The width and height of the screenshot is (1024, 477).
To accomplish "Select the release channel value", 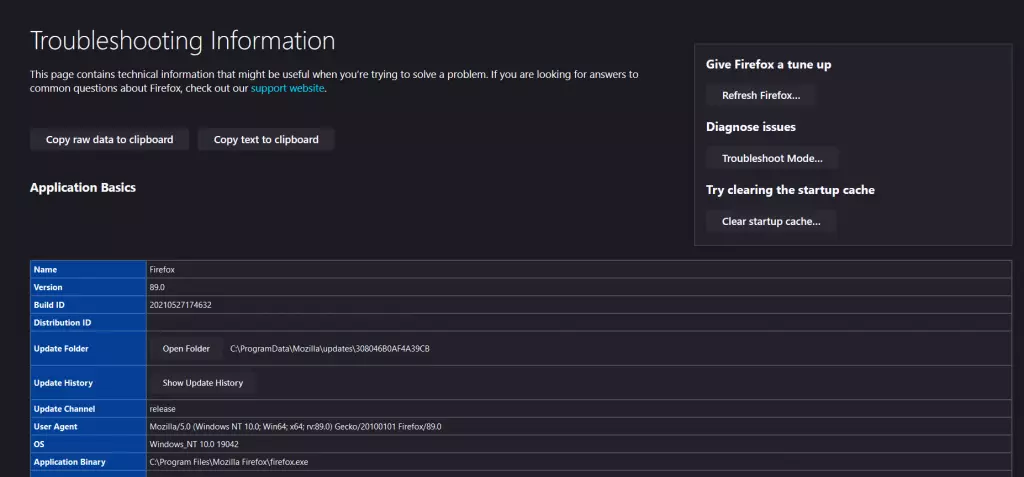I will pos(163,408).
